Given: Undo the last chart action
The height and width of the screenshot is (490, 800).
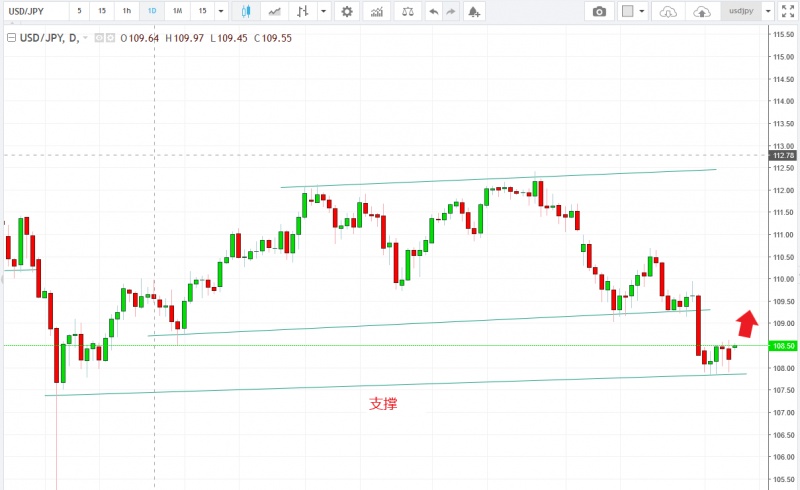Looking at the screenshot, I should point(433,11).
